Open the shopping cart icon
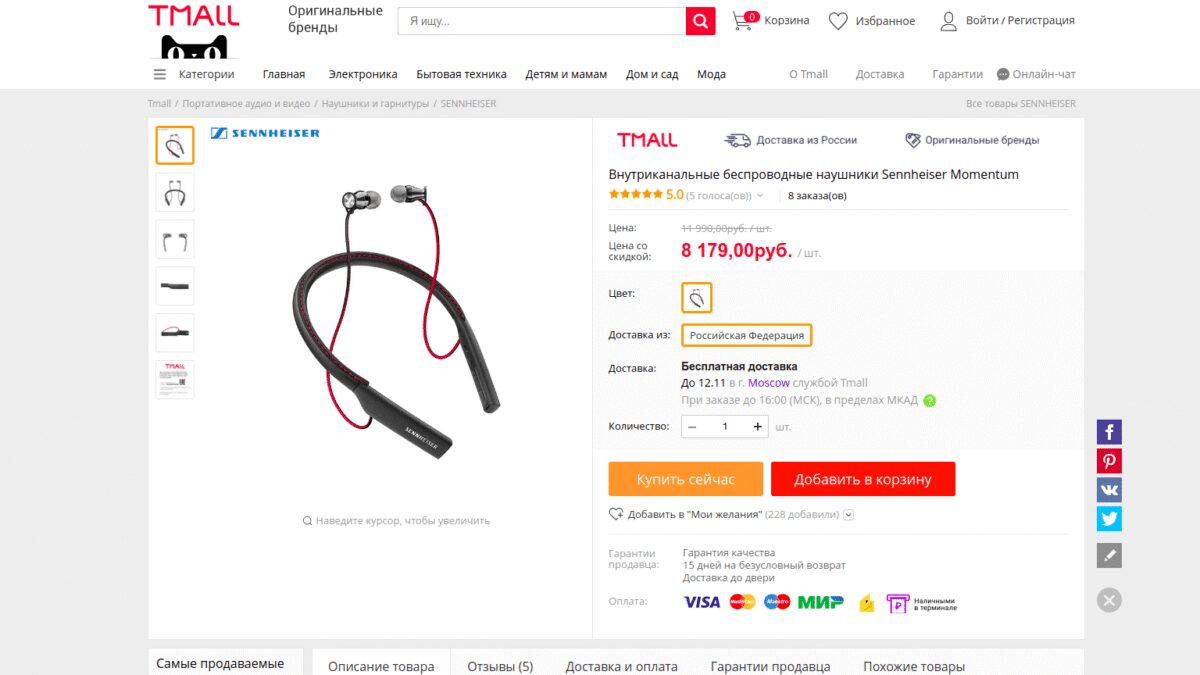Screen dimensions: 1200x675 tap(744, 20)
